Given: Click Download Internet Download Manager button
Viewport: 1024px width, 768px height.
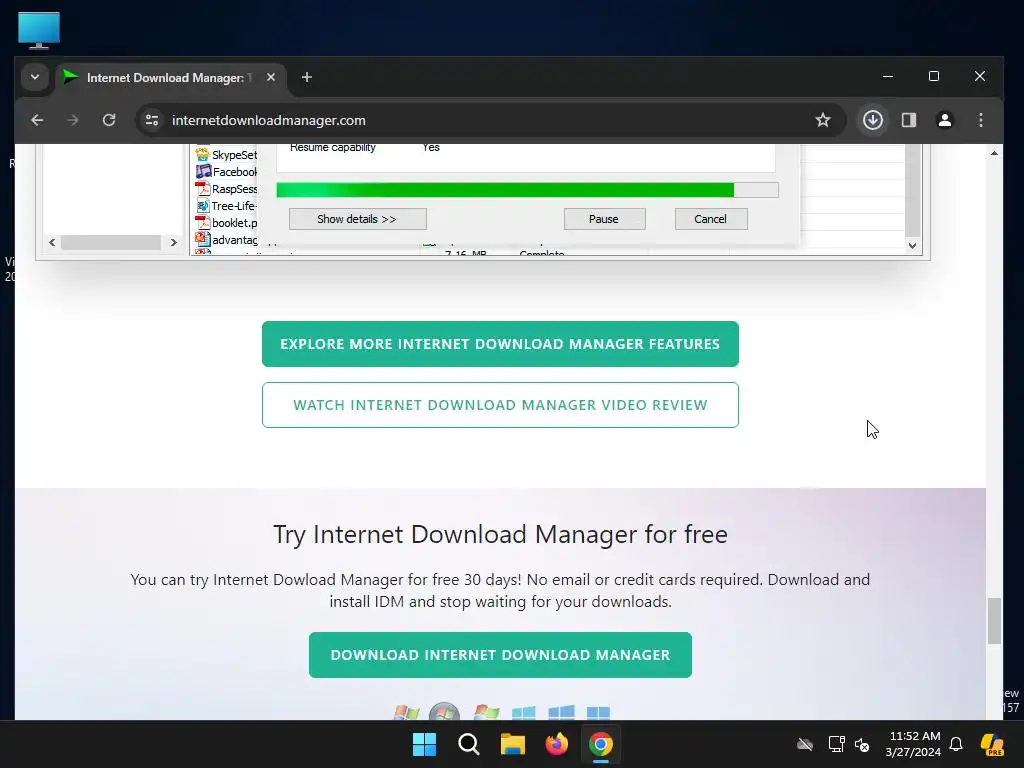Looking at the screenshot, I should point(500,655).
